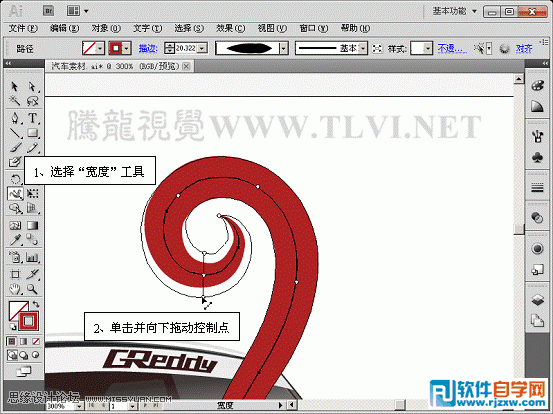
Task: Select the Pen tool
Action: coord(14,118)
